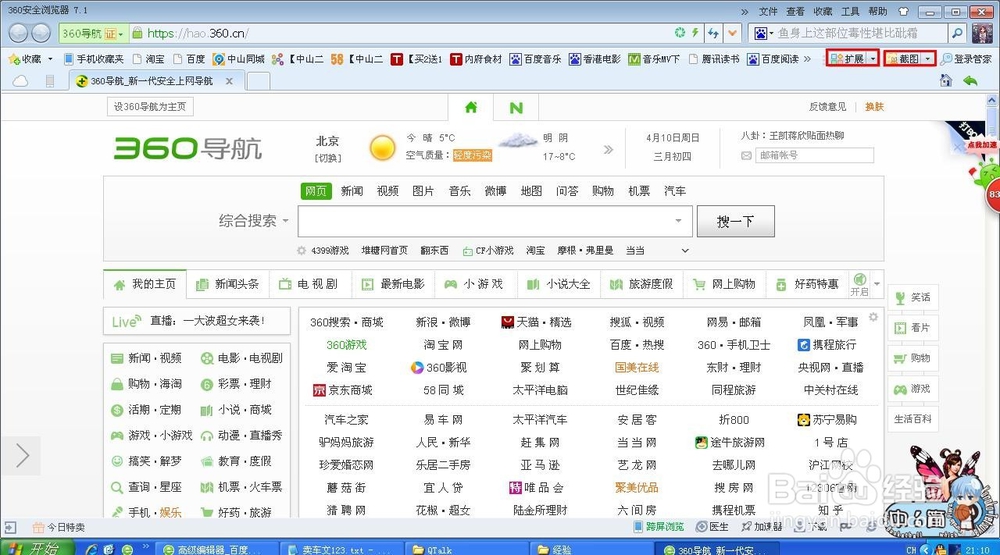Image resolution: width=1000 pixels, height=555 pixels.
Task: Expand more bookmarks chevron
Action: [807, 59]
